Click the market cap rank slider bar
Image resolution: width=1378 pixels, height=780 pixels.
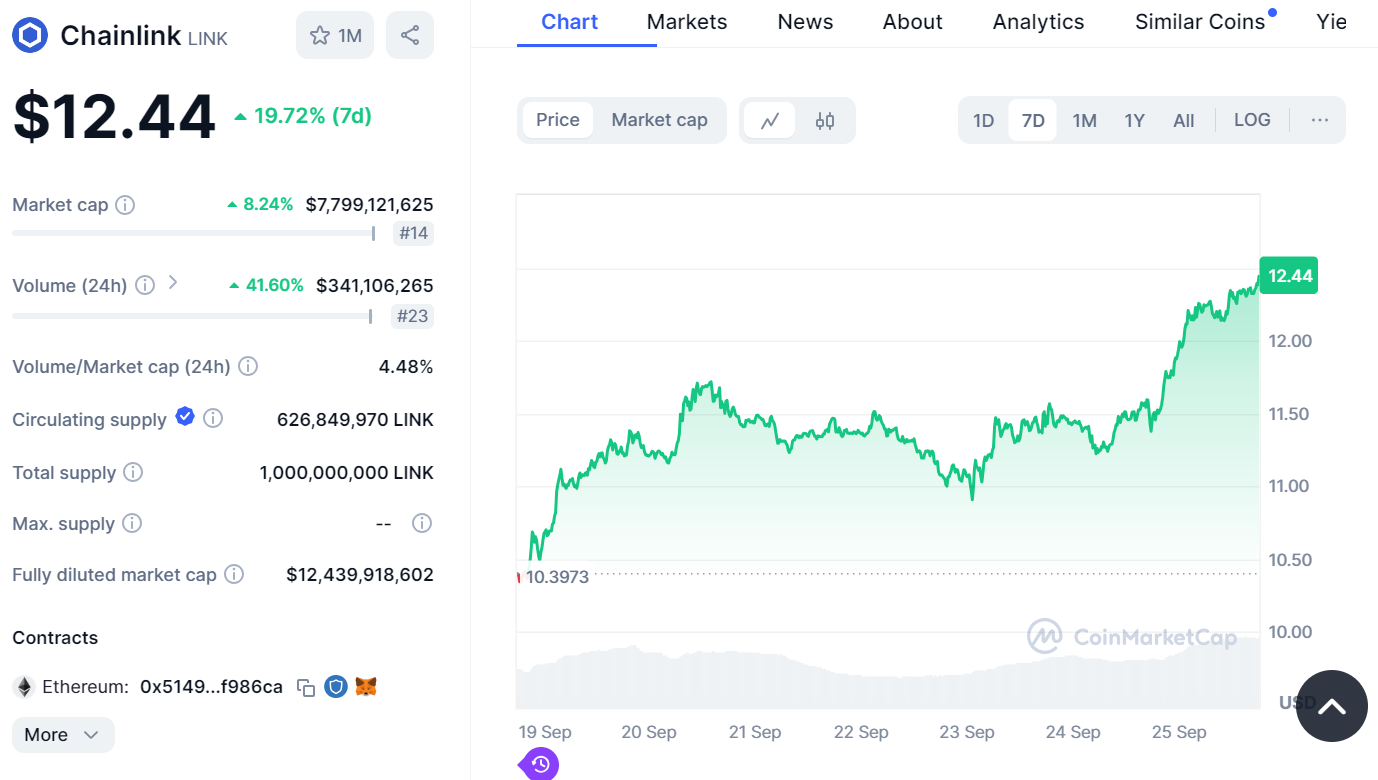click(193, 233)
